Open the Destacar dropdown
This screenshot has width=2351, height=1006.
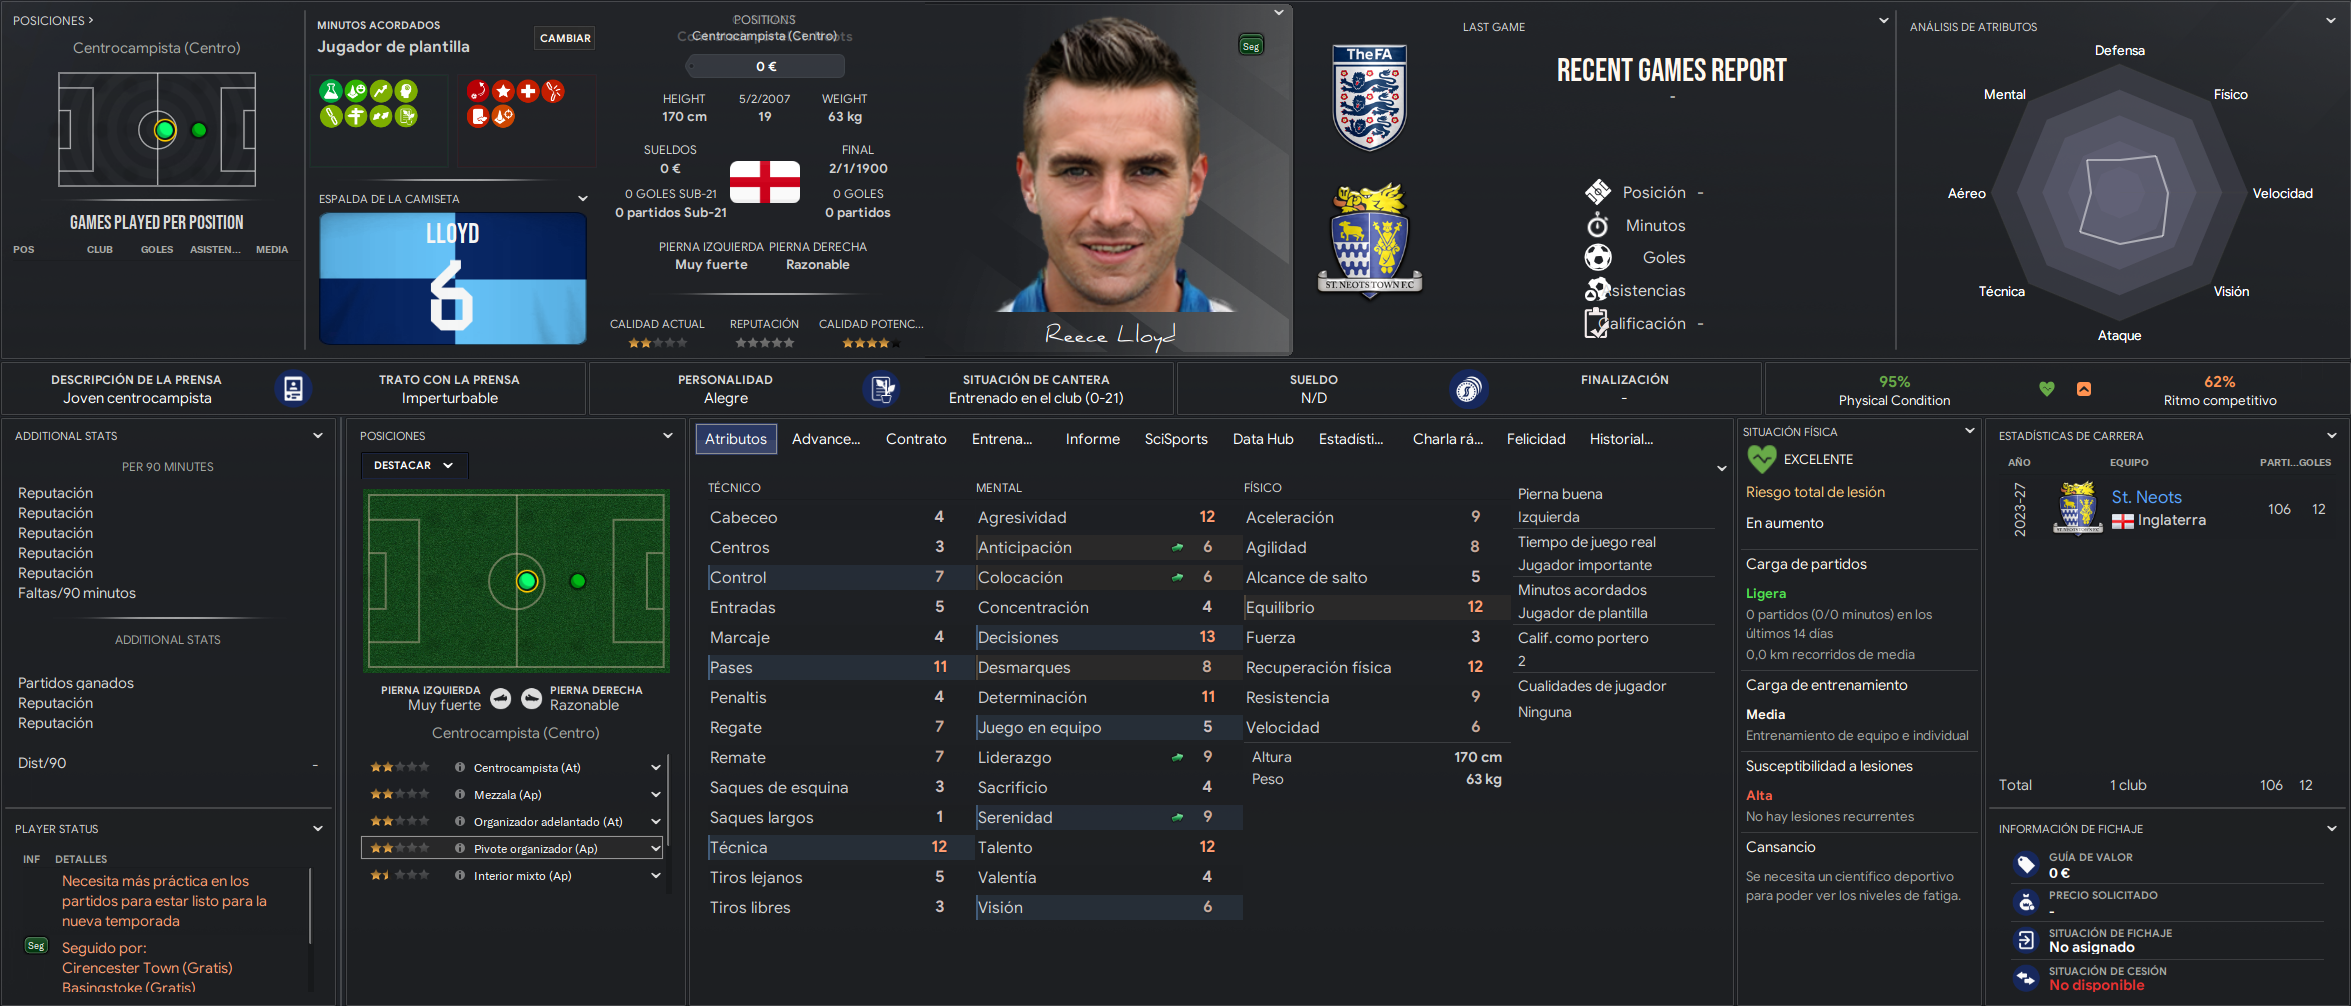(414, 465)
